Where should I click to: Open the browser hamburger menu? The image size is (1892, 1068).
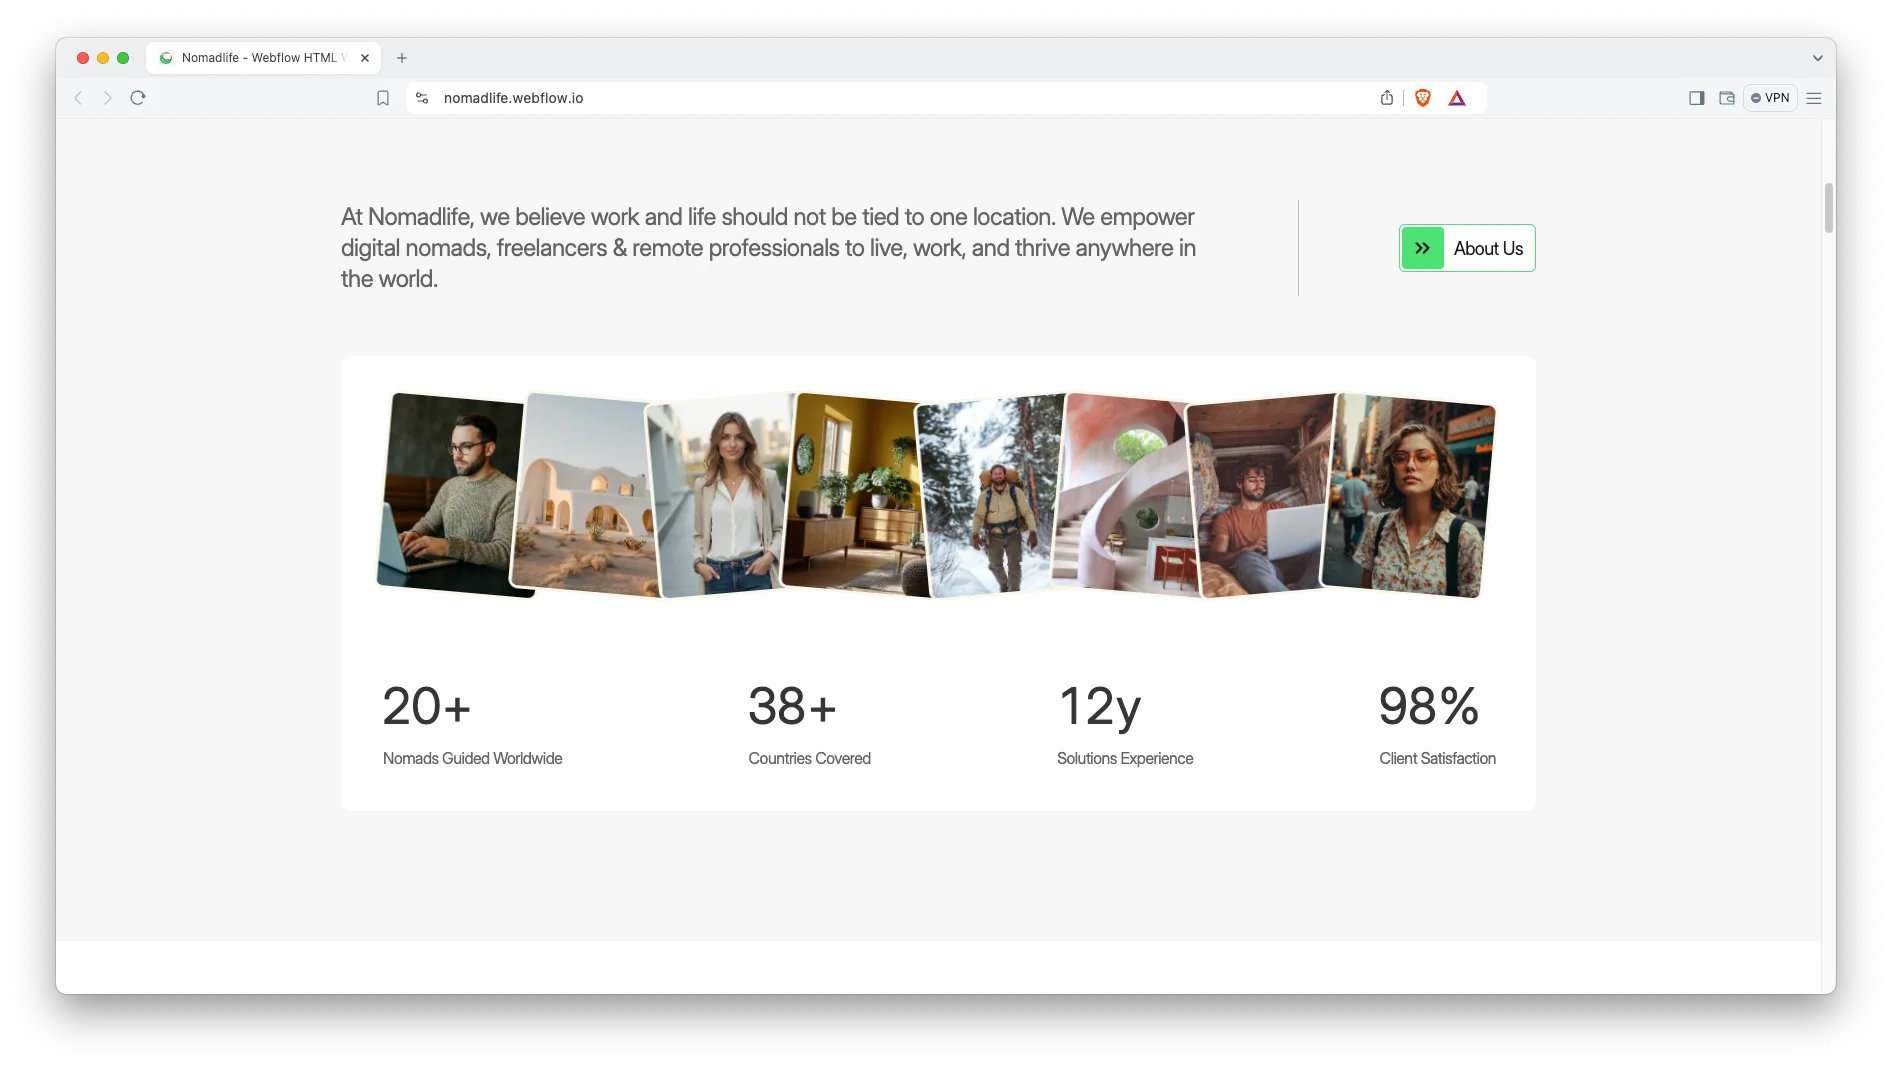1814,98
